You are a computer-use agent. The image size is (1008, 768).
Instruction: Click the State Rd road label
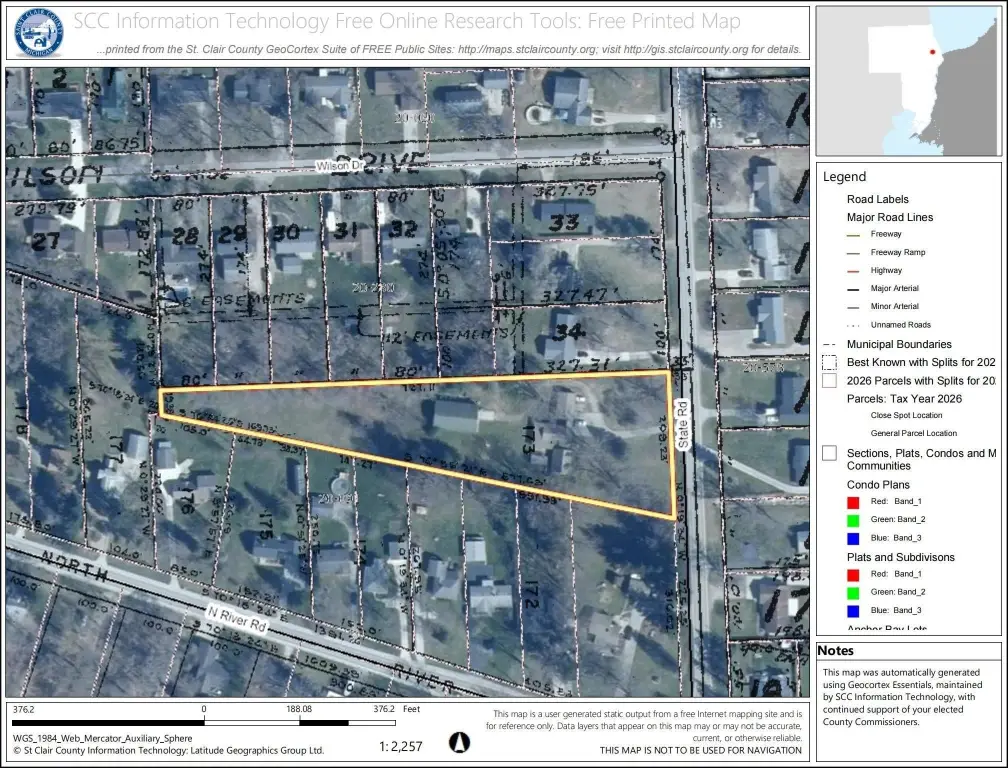682,424
